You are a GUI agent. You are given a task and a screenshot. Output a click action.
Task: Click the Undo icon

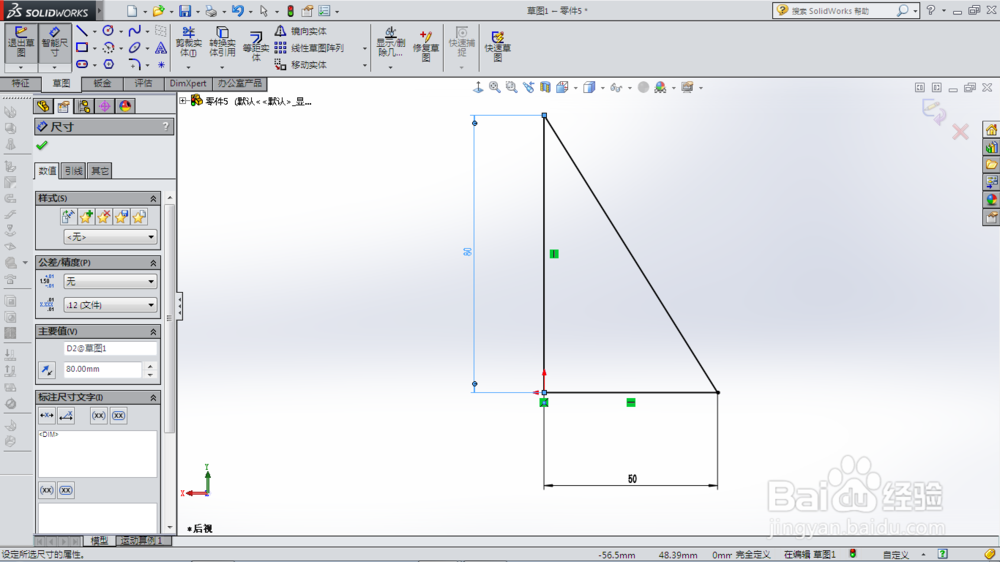(x=238, y=11)
